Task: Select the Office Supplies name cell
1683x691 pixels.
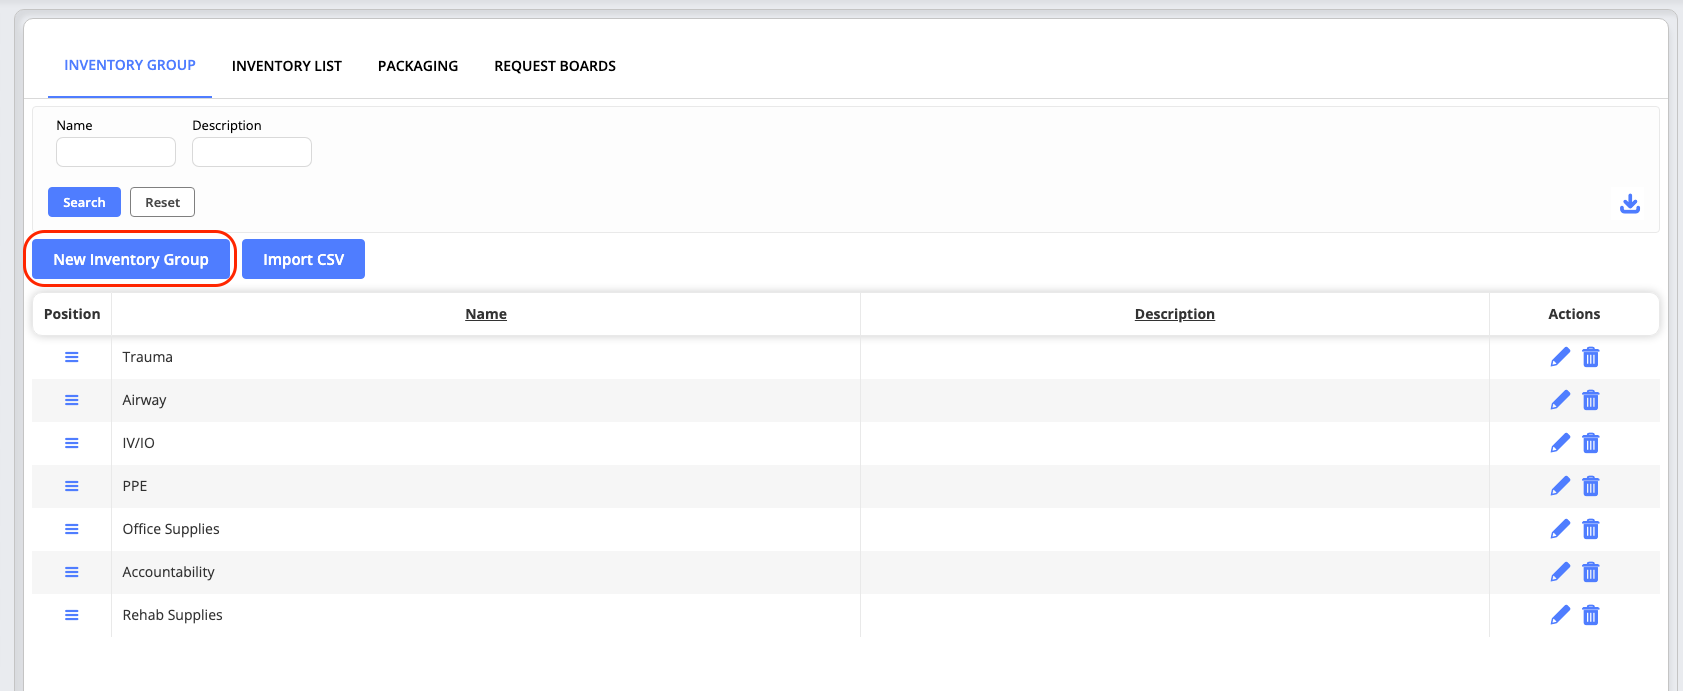Action: point(486,529)
